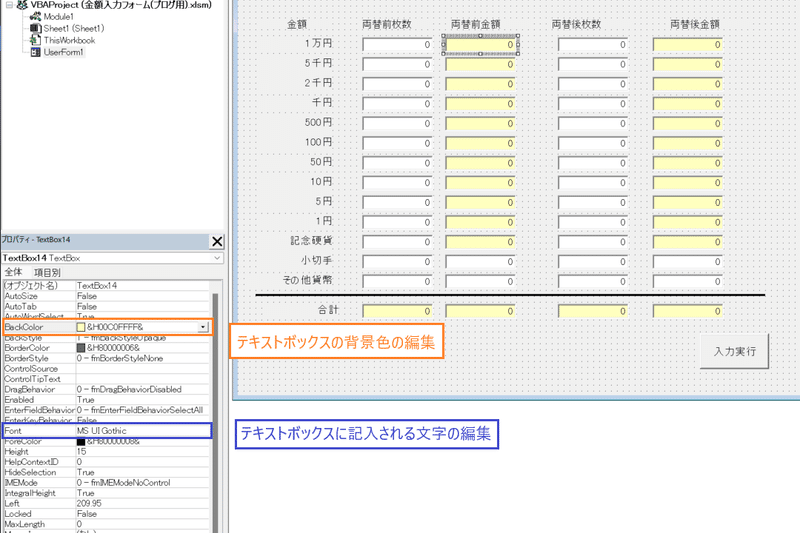Select the ThisWorkbook tree item label
Viewport: 800px width, 533px height.
pos(69,40)
